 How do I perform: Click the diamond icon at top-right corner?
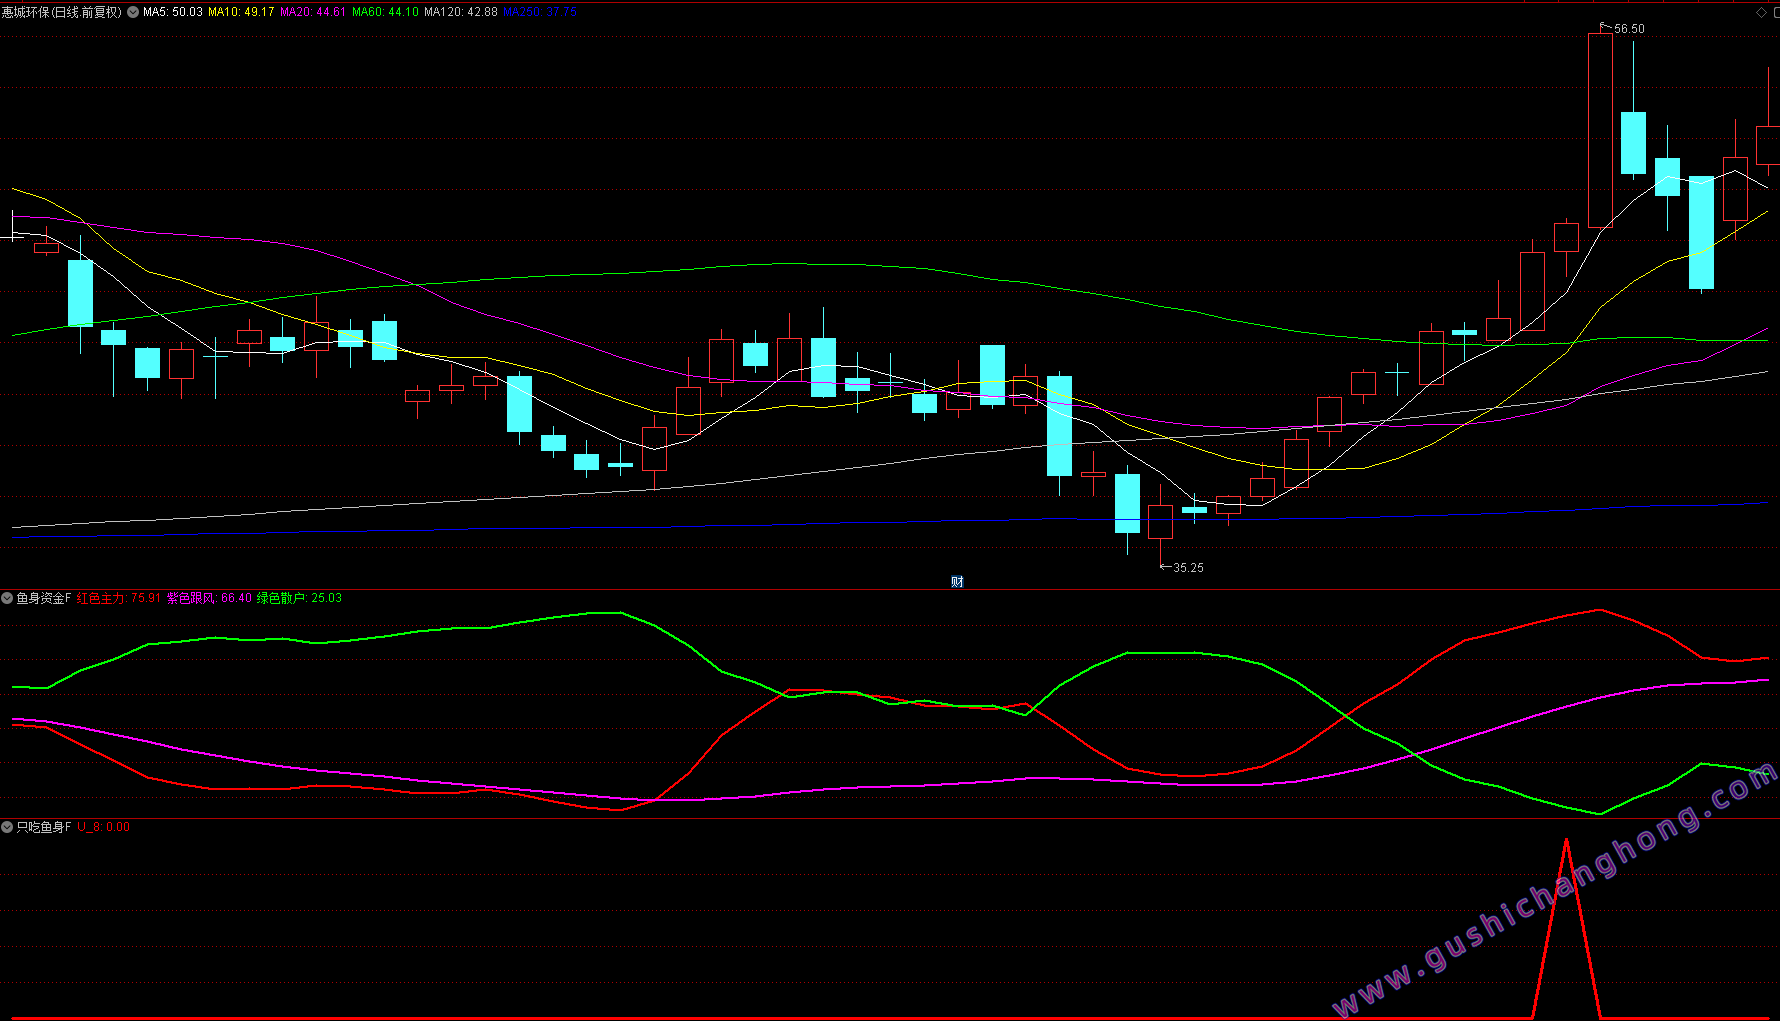(1762, 12)
